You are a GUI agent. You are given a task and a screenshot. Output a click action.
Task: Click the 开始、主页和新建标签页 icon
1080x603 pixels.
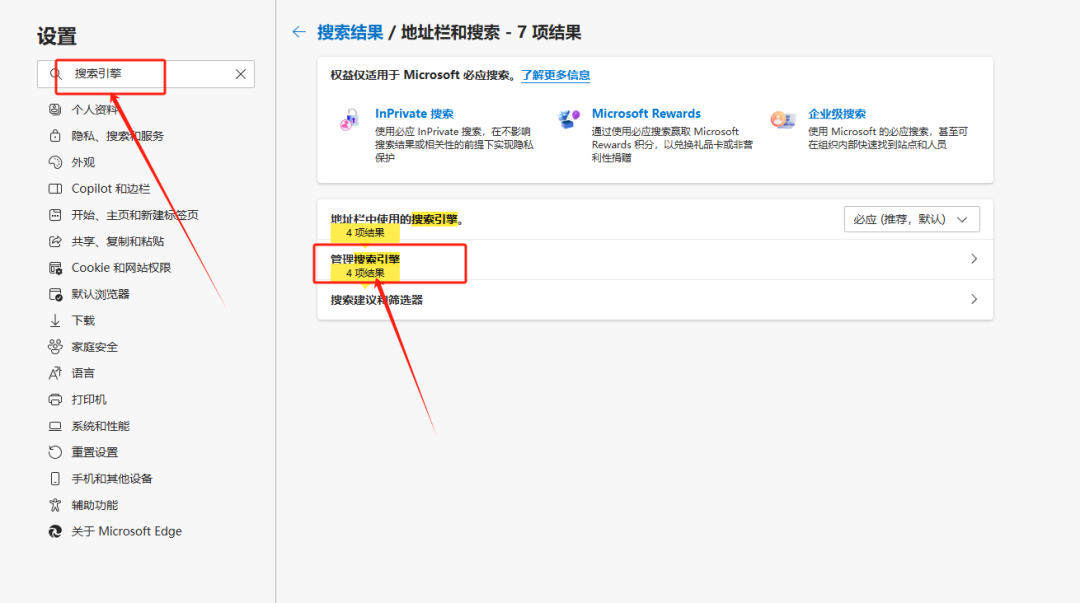(x=55, y=215)
